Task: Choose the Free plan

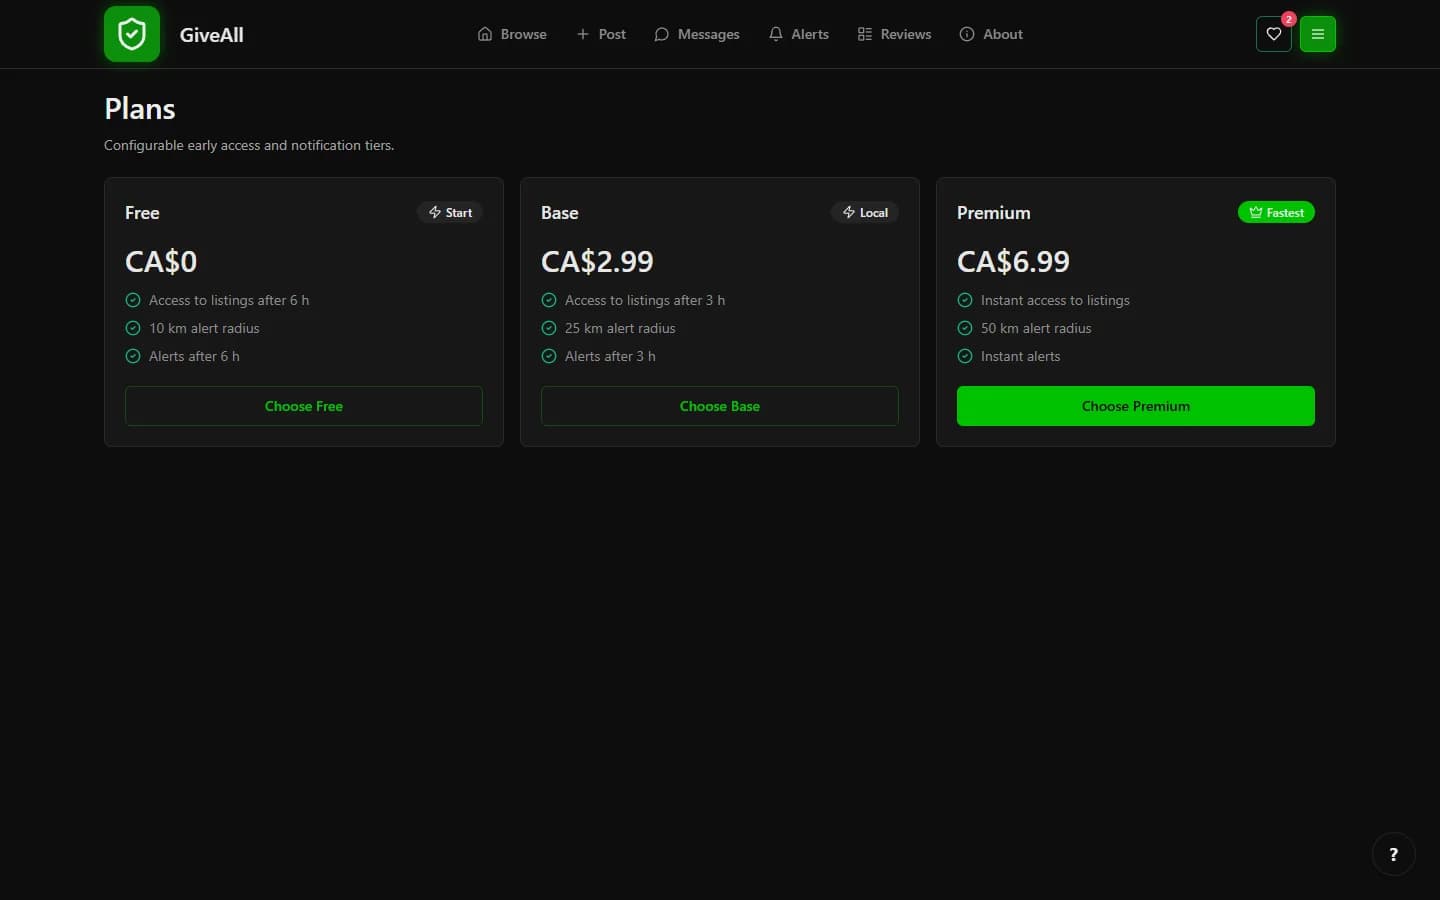Action: [304, 406]
